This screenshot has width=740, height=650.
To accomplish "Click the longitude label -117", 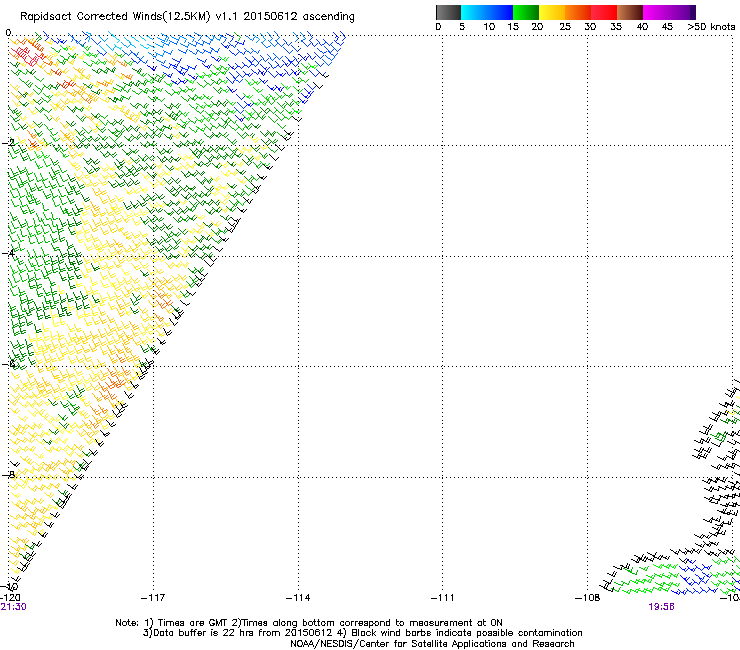I will click(153, 598).
